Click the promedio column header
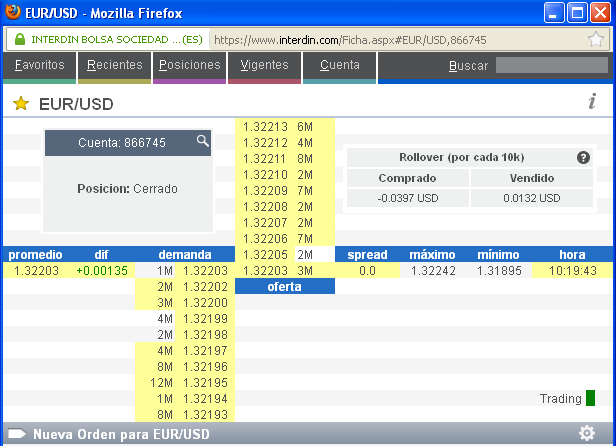 [35, 255]
